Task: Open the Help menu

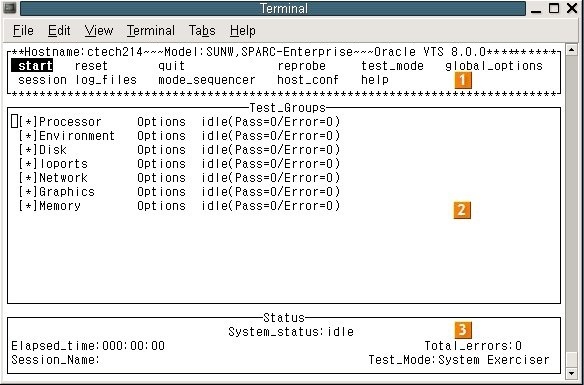Action: (243, 31)
